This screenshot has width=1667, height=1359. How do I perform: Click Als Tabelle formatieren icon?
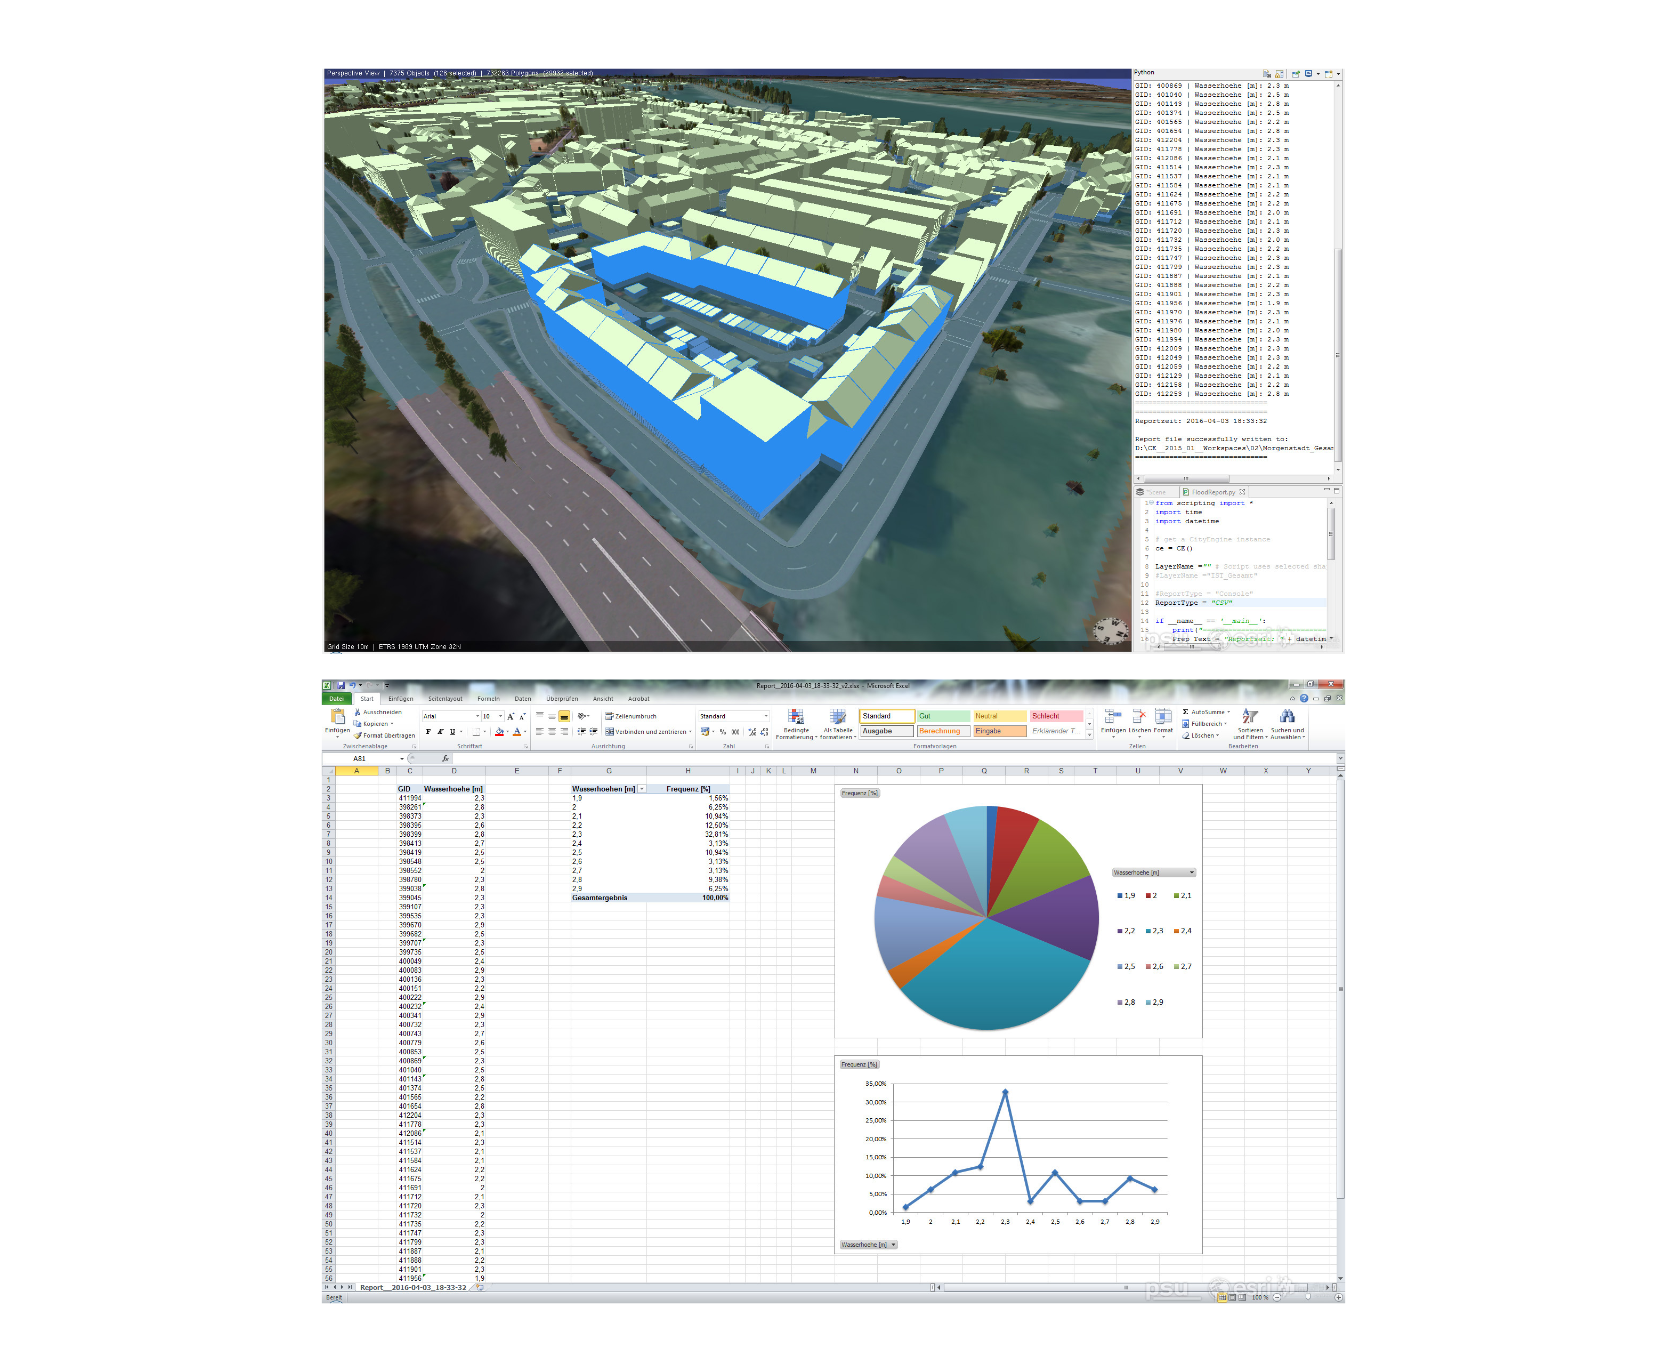click(838, 717)
